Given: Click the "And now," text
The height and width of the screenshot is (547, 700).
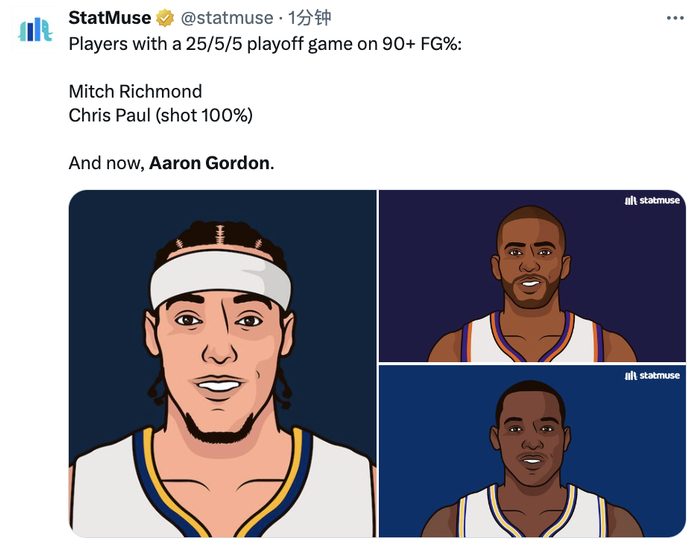Looking at the screenshot, I should (x=106, y=163).
